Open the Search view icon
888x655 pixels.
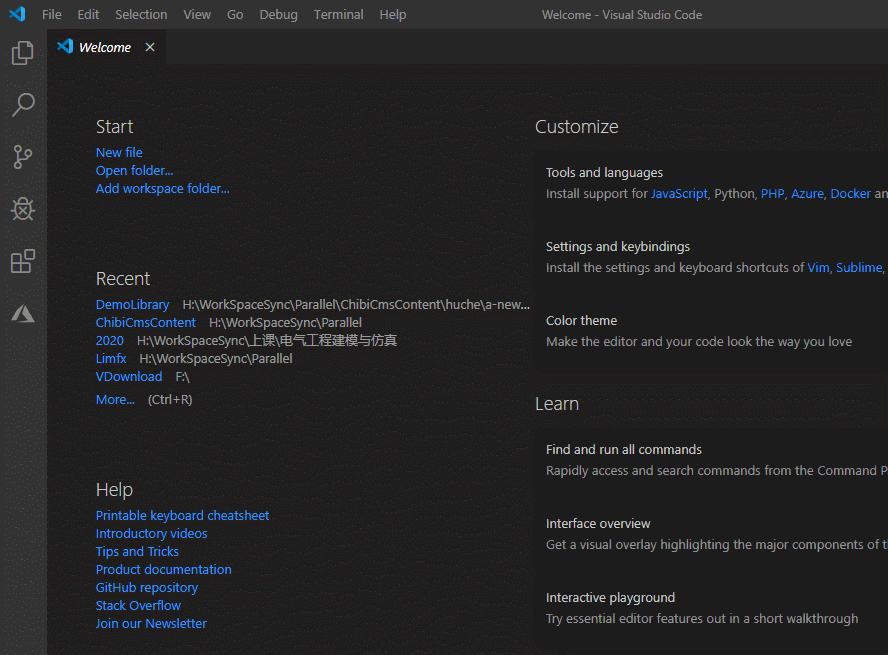(x=23, y=105)
